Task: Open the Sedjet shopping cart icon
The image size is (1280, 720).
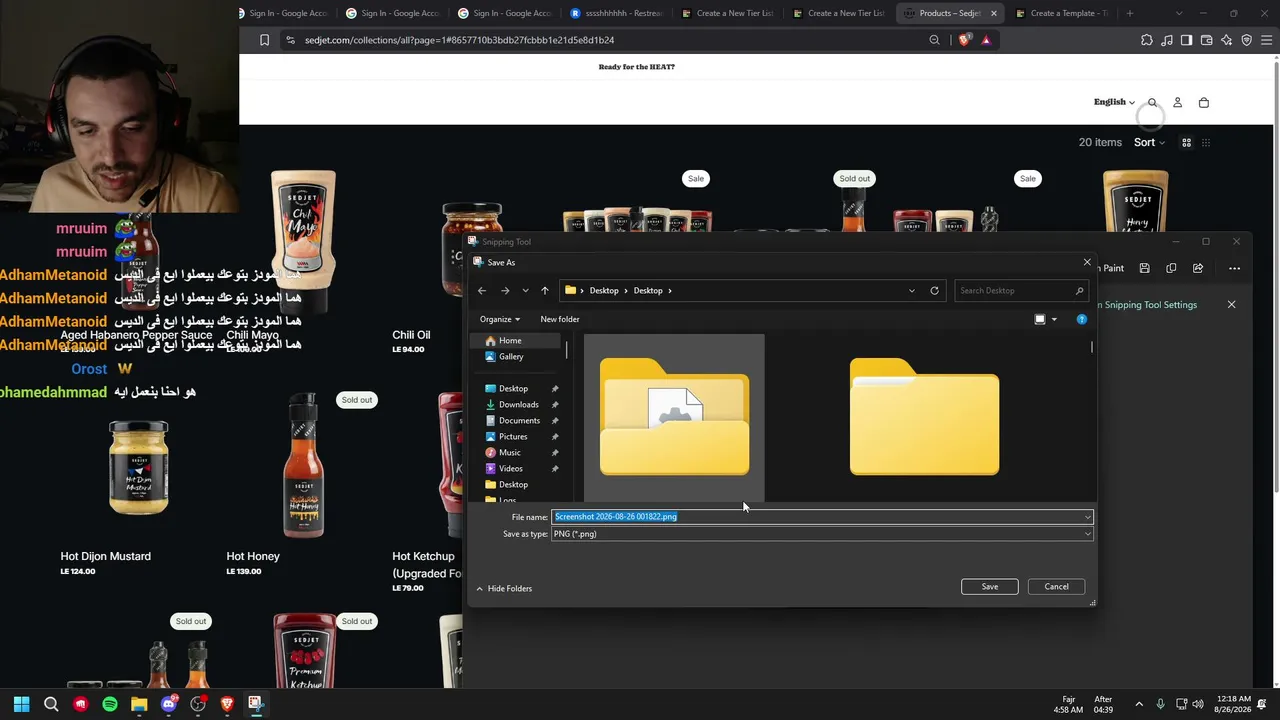Action: click(x=1203, y=102)
